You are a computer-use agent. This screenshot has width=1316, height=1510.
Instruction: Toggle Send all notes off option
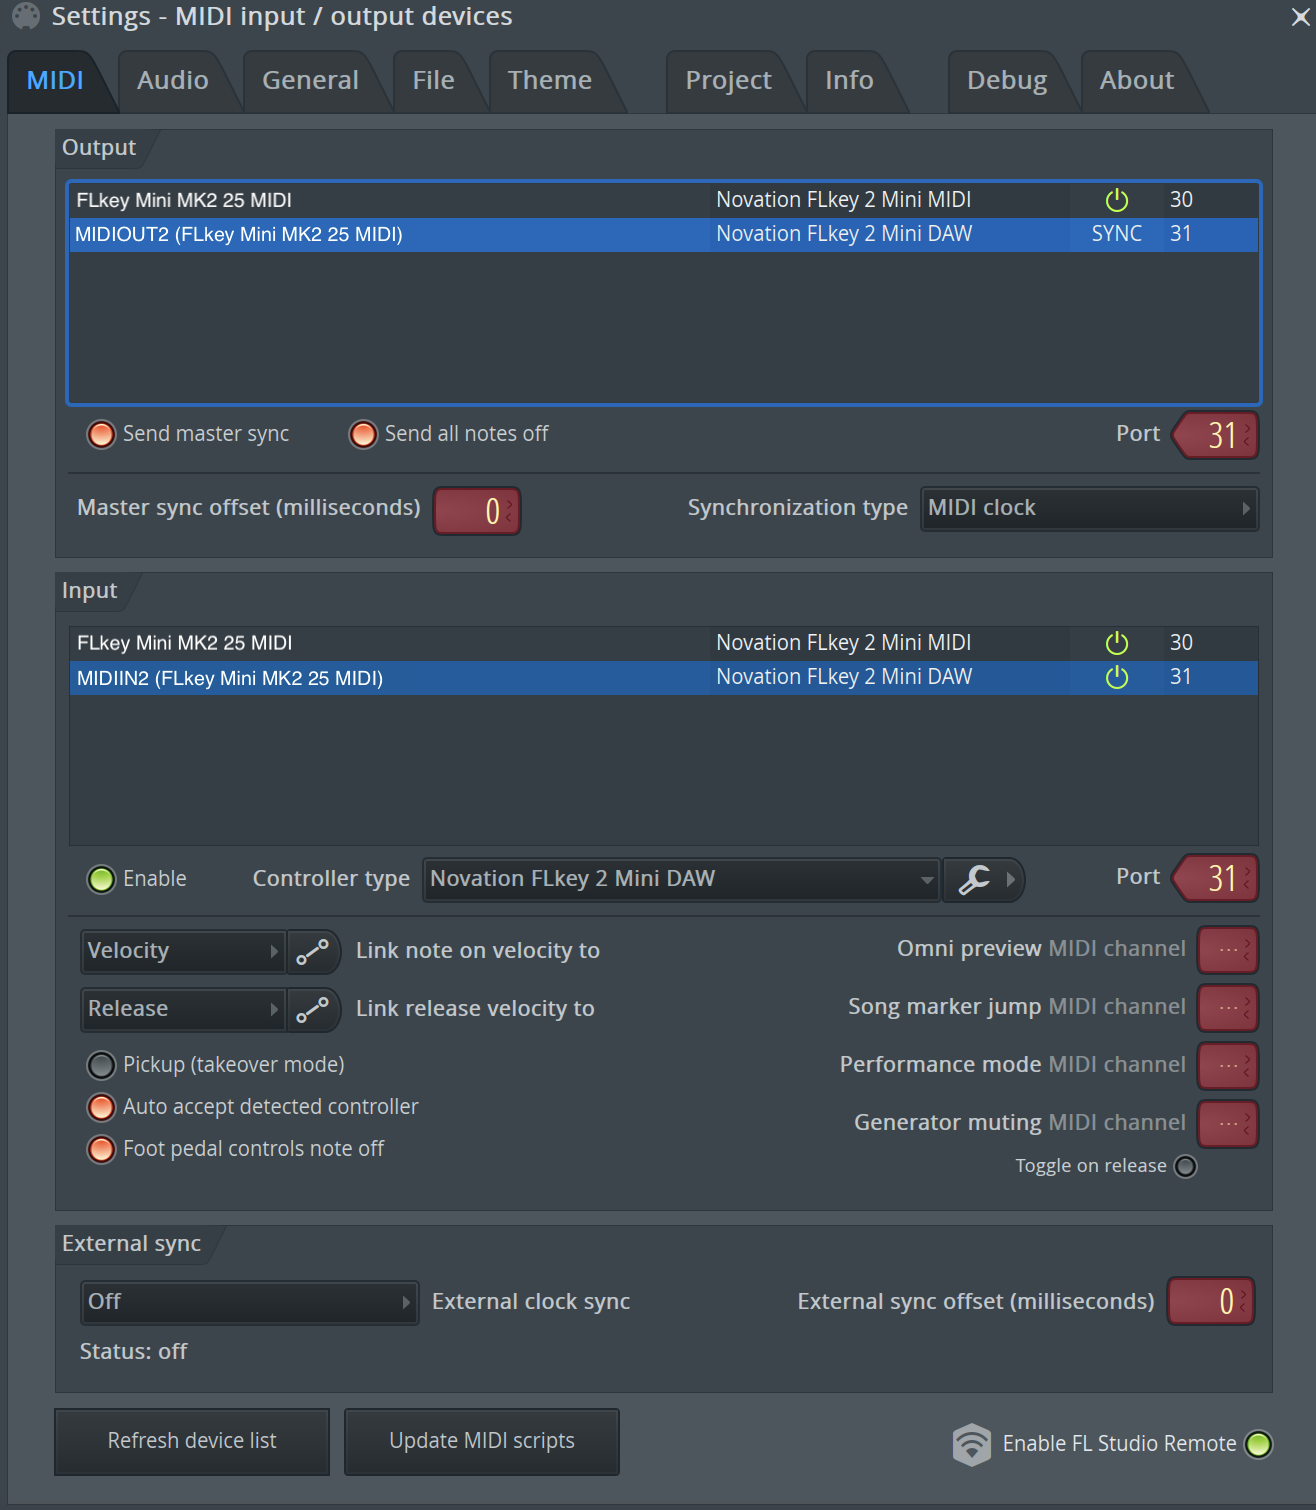click(363, 435)
